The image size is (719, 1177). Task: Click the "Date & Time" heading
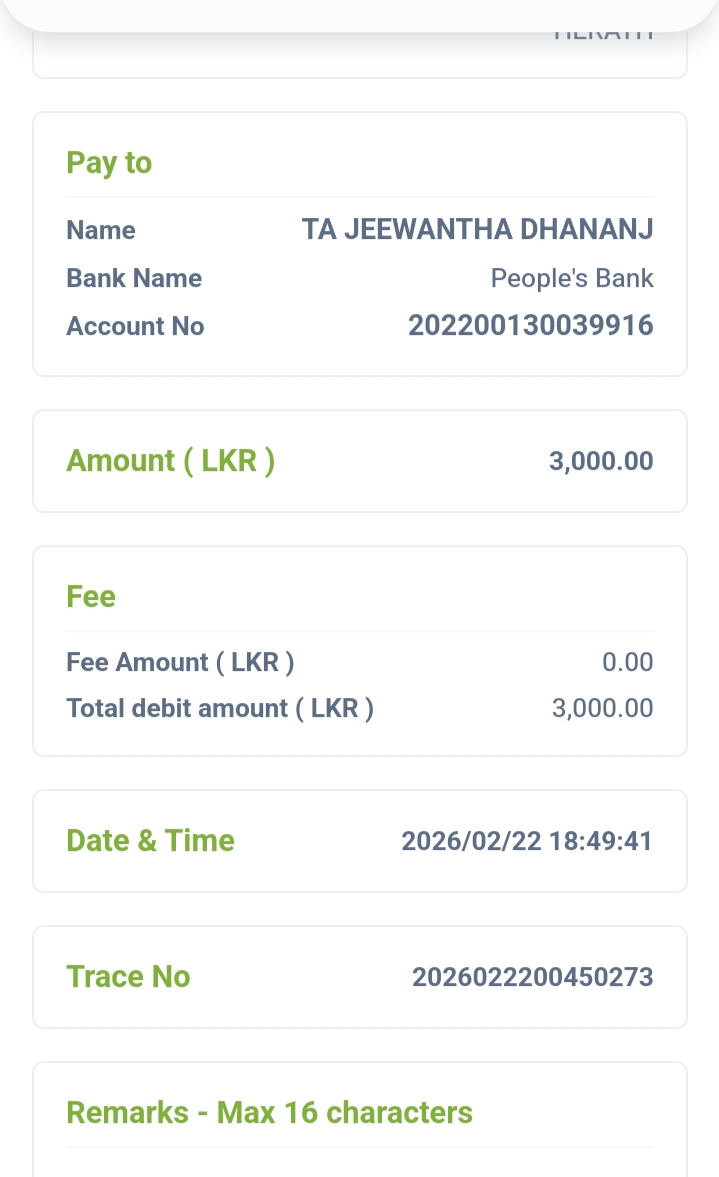pyautogui.click(x=150, y=841)
